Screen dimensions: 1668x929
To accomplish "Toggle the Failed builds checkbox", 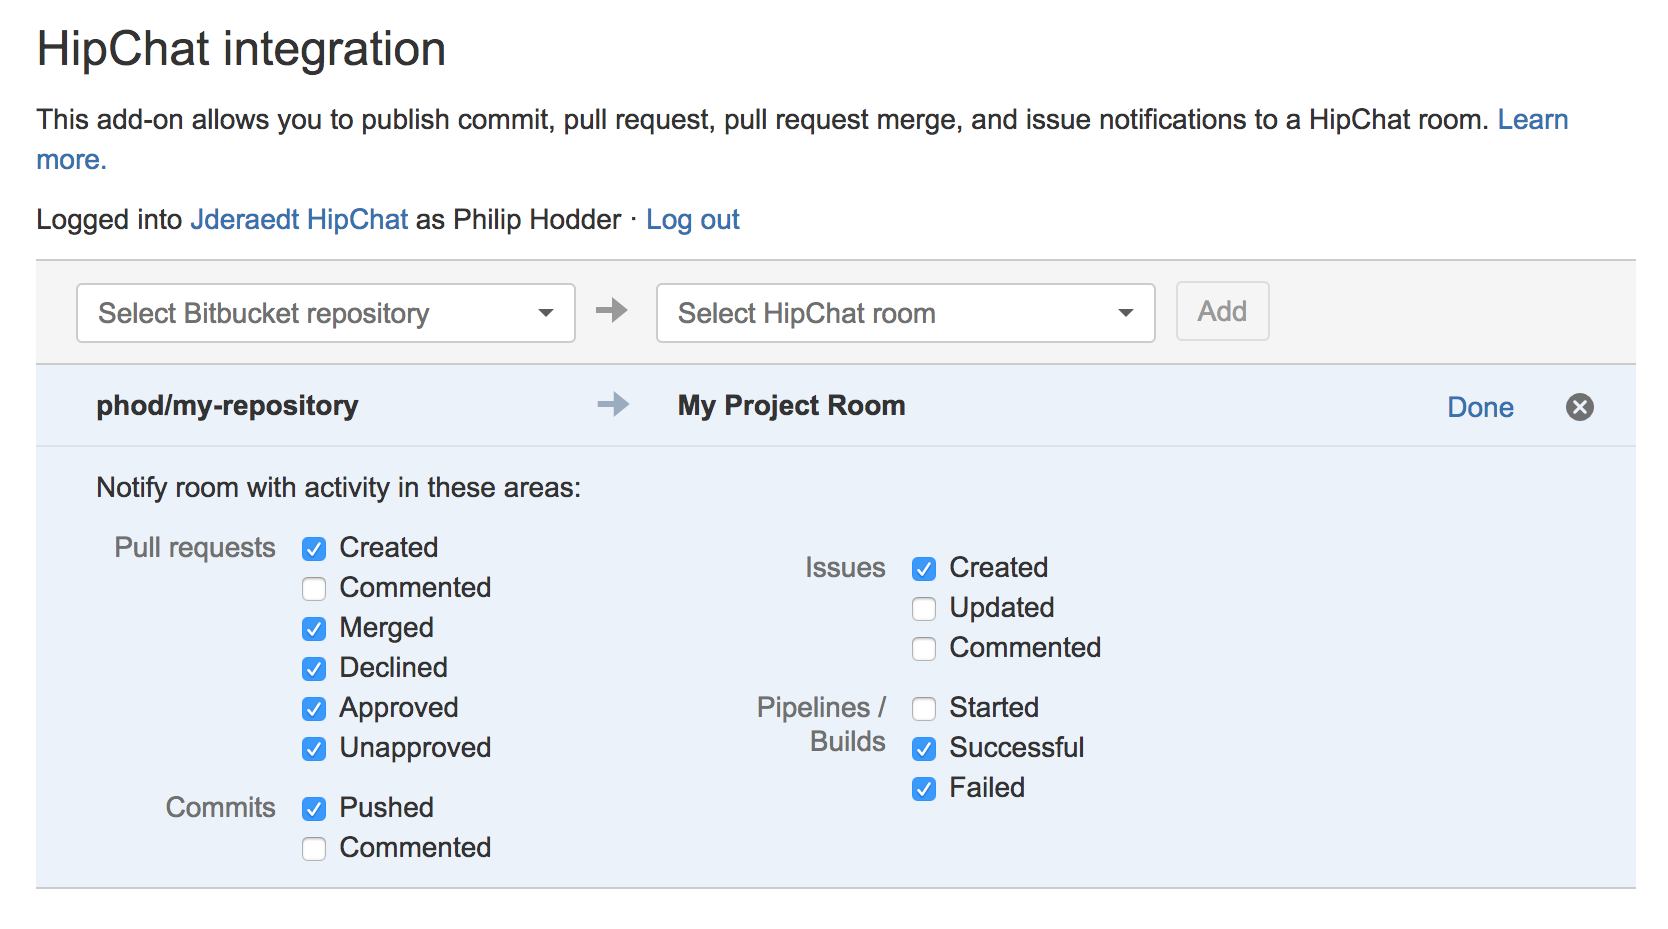I will 924,789.
